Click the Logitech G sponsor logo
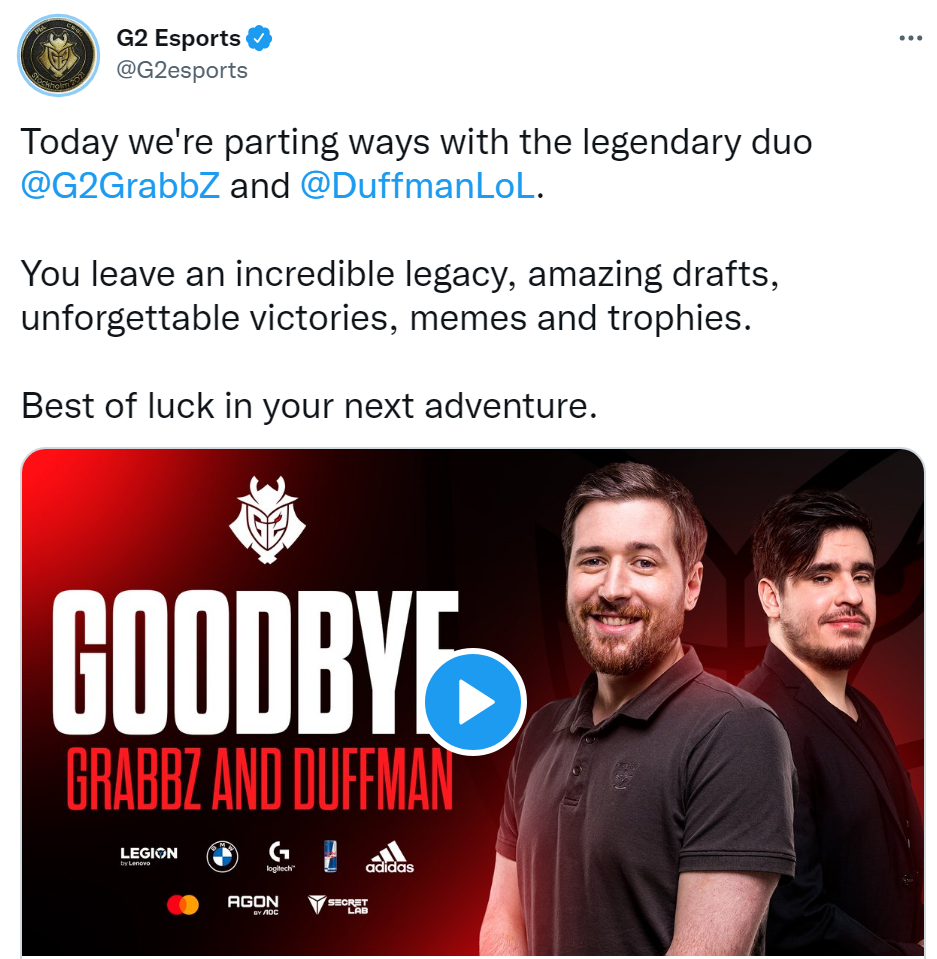The height and width of the screenshot is (959, 937). pos(280,856)
